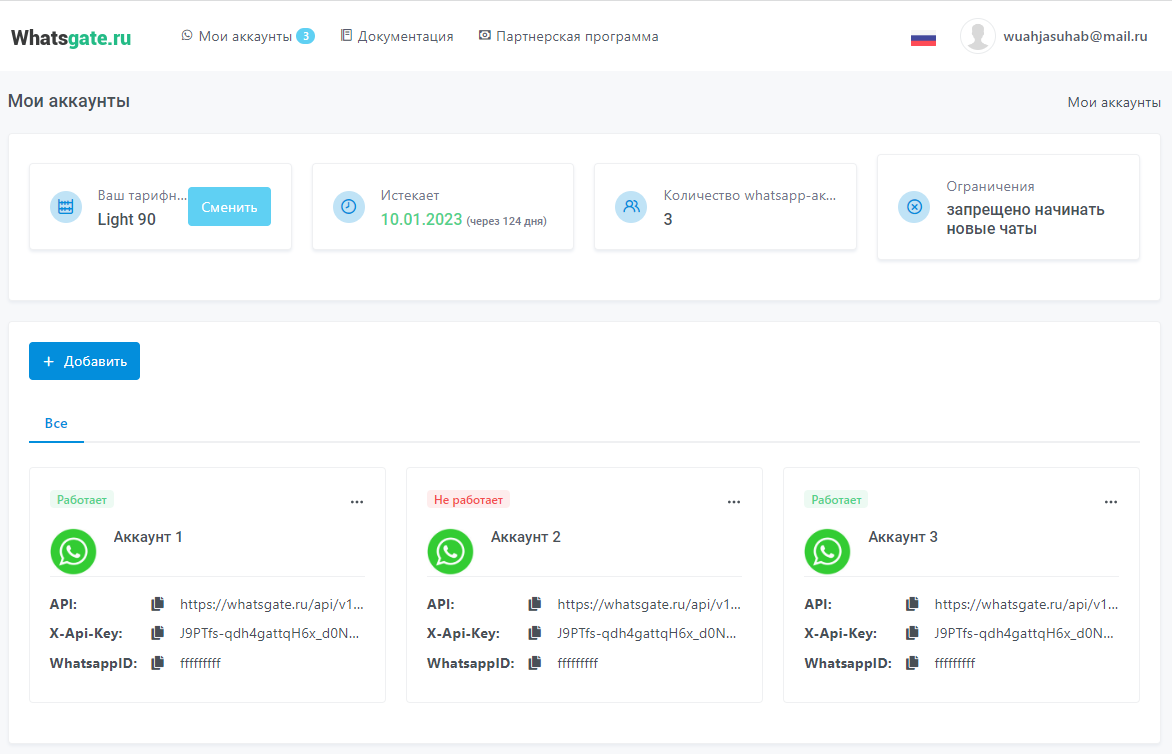Copy the X-Api-Key of Аккаунт 2
Screen dimensions: 1172x754
[534, 633]
